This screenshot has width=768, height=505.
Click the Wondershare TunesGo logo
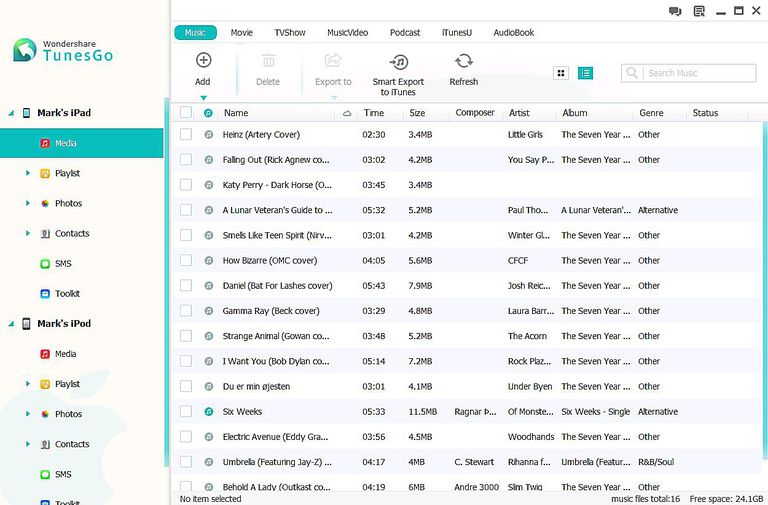tap(63, 50)
